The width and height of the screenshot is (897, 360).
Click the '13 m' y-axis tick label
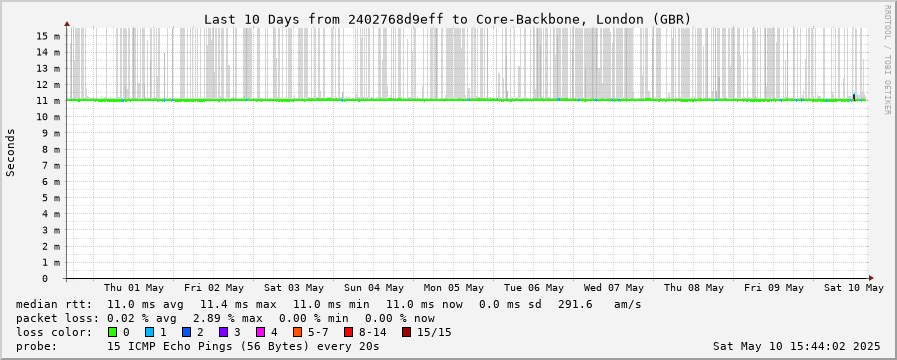tap(48, 68)
